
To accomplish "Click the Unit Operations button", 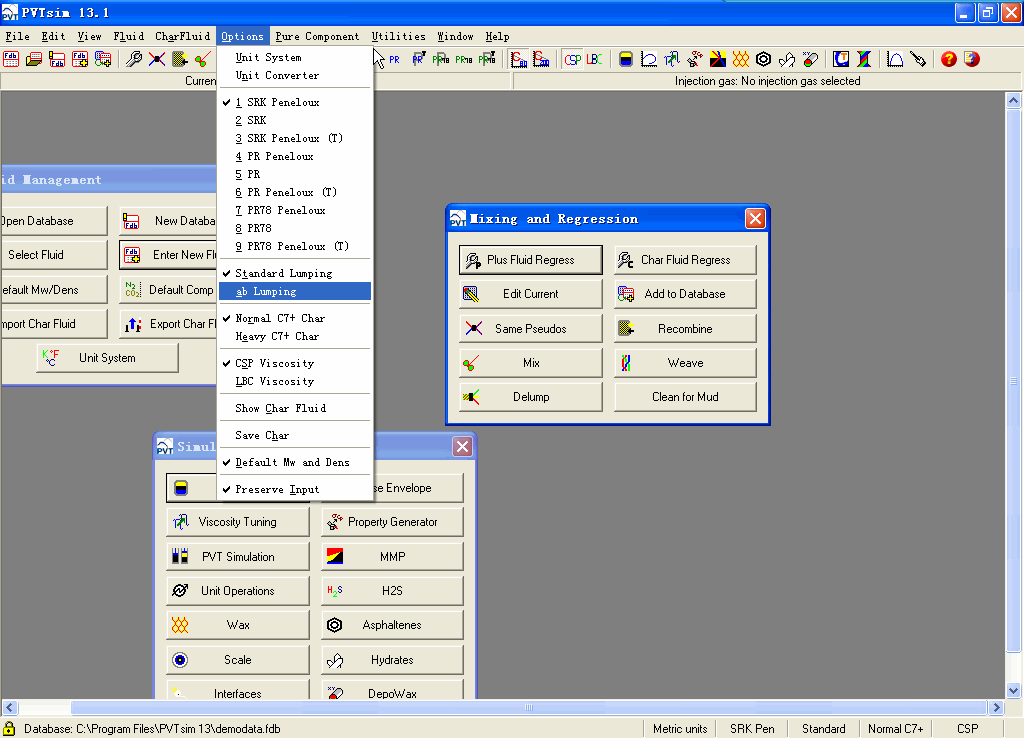I will coord(238,591).
